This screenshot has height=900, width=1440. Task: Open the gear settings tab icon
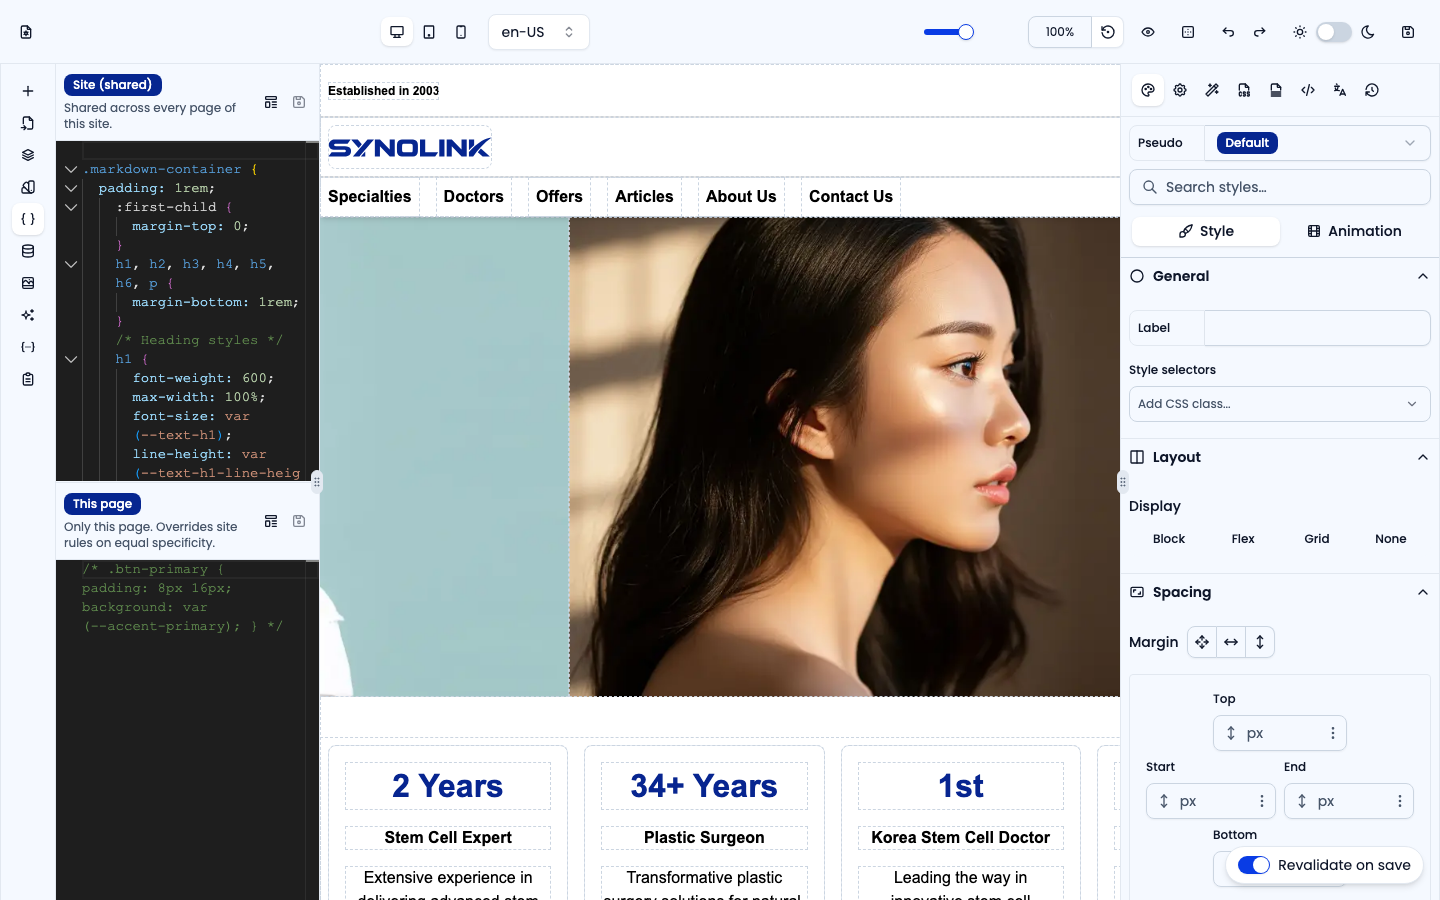click(x=1180, y=90)
